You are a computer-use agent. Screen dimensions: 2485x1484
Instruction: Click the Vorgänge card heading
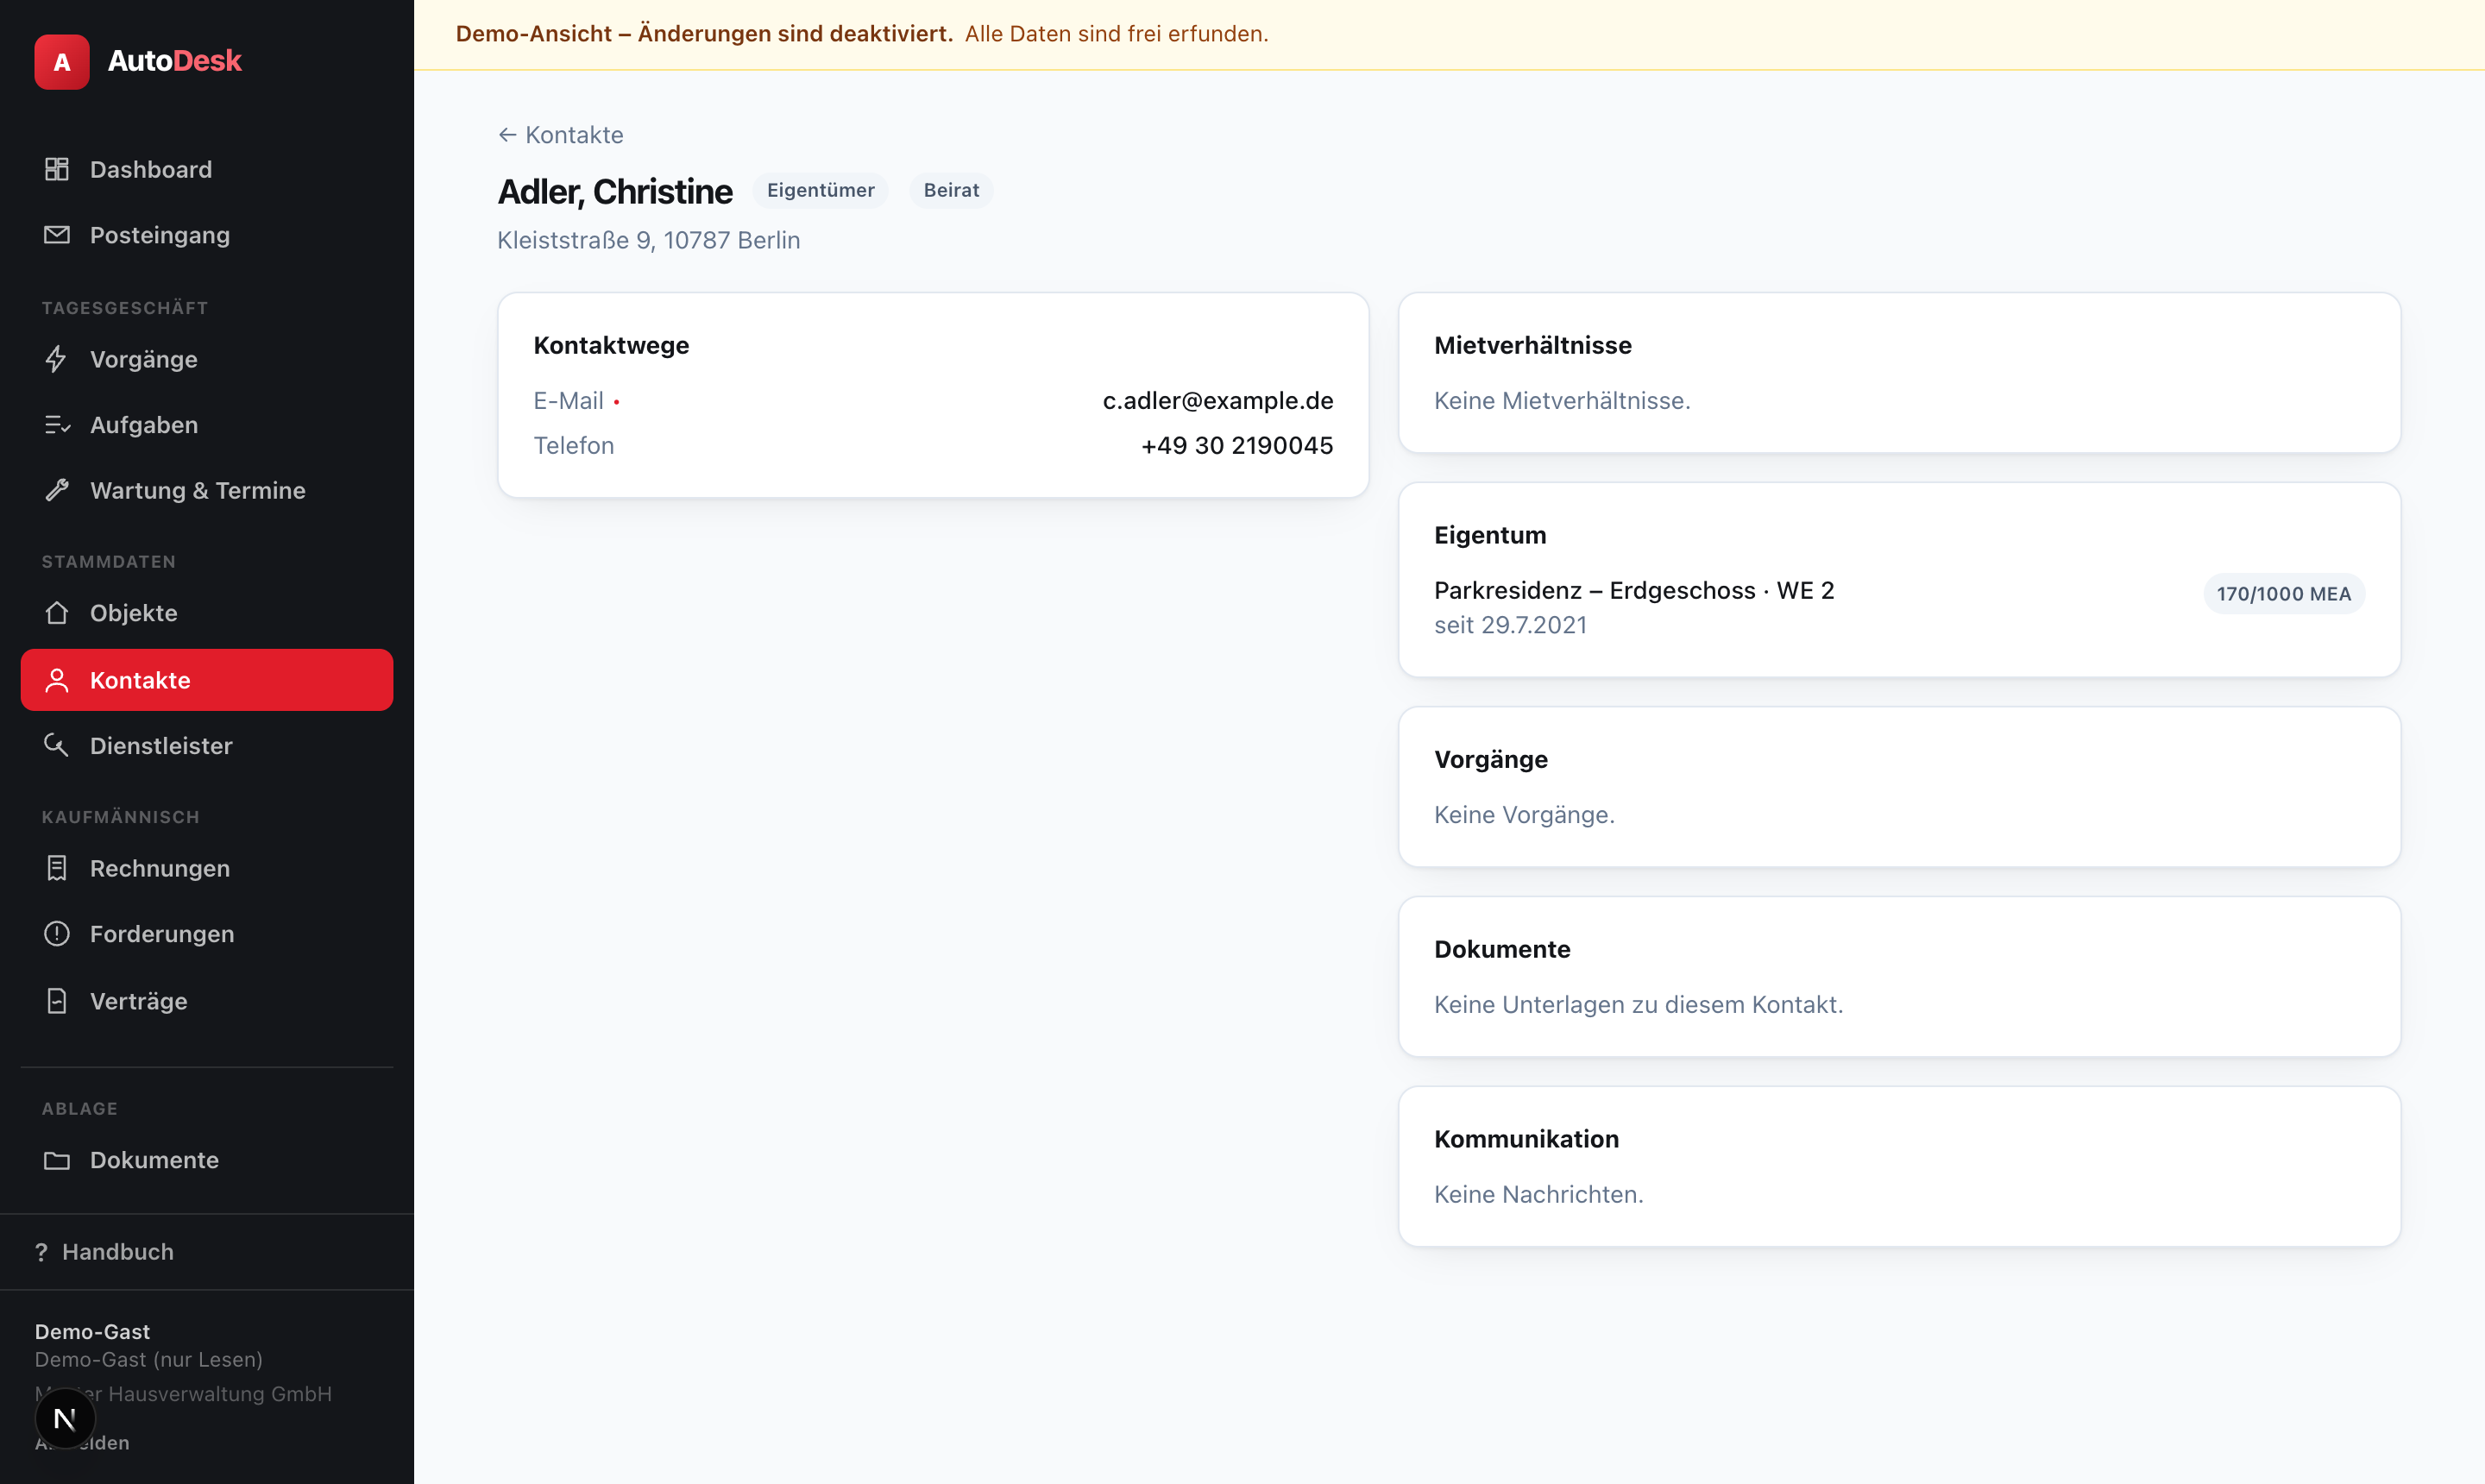[1491, 759]
